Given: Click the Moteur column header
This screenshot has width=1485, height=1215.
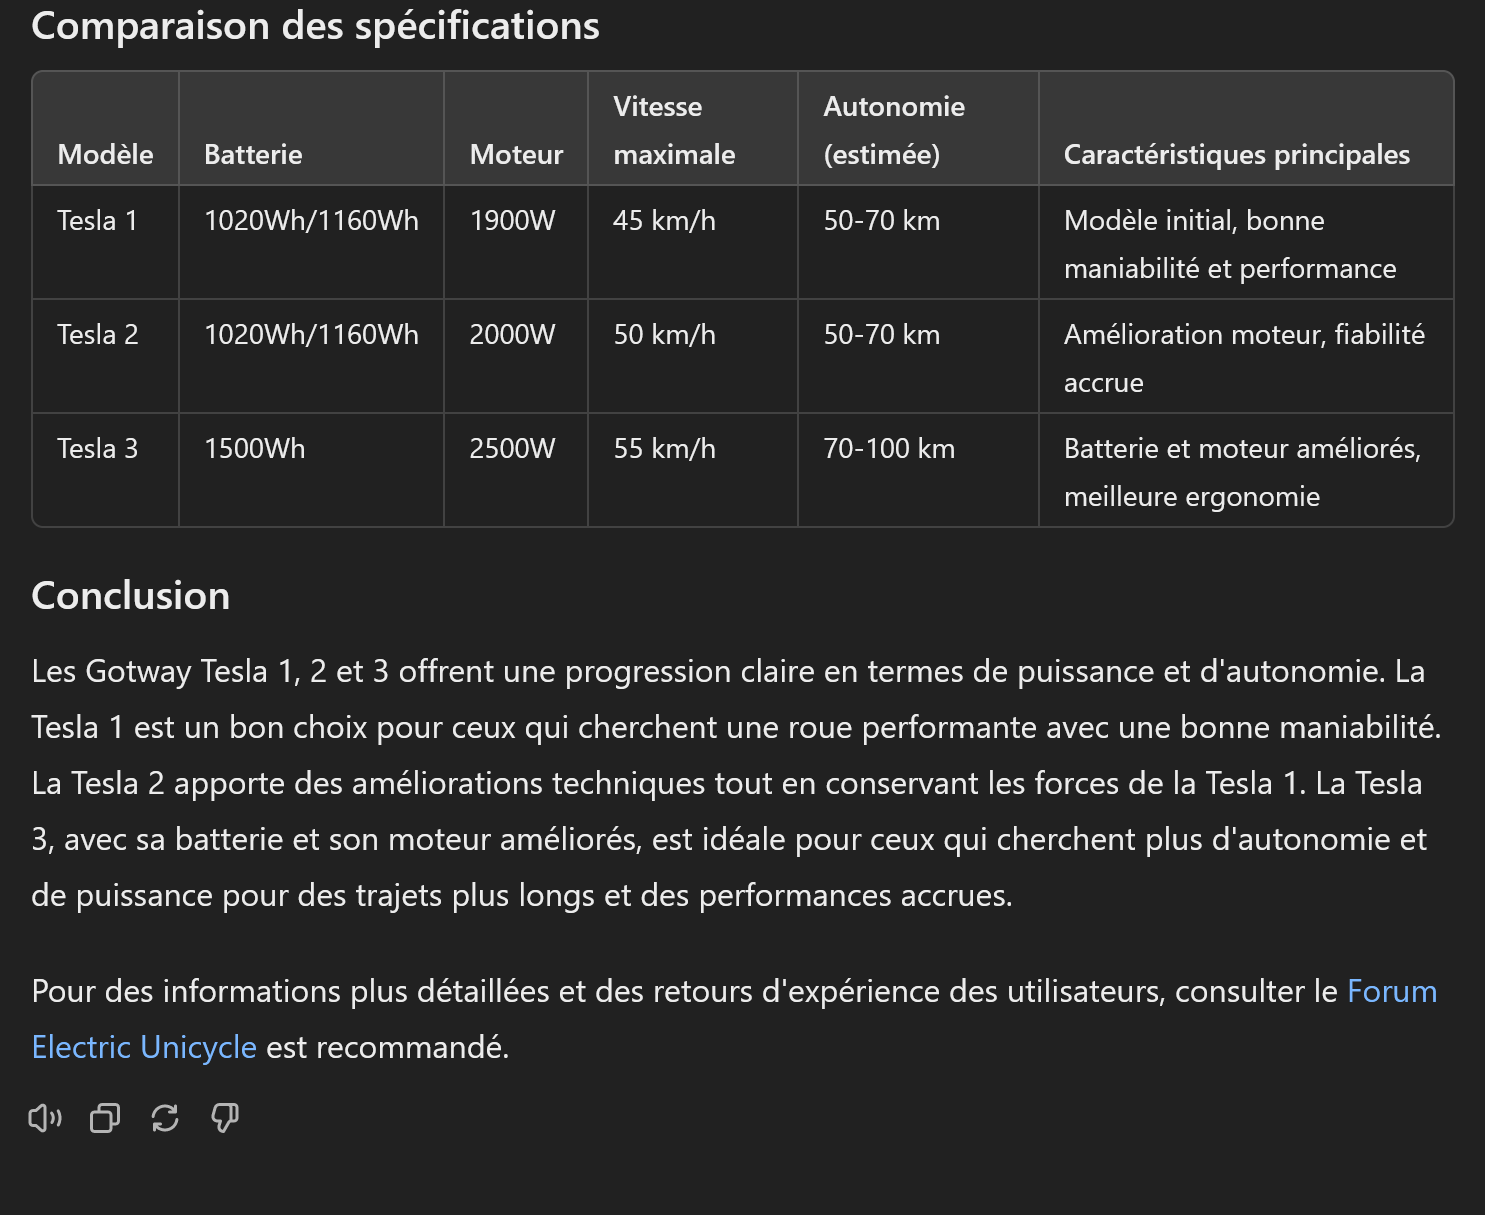Looking at the screenshot, I should point(516,154).
